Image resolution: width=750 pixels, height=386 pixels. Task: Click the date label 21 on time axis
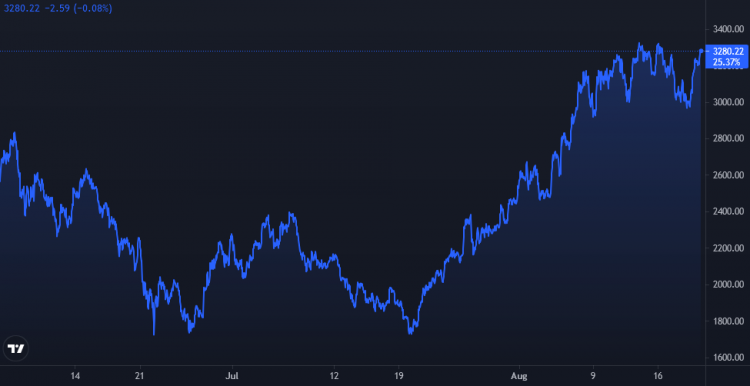pyautogui.click(x=140, y=376)
